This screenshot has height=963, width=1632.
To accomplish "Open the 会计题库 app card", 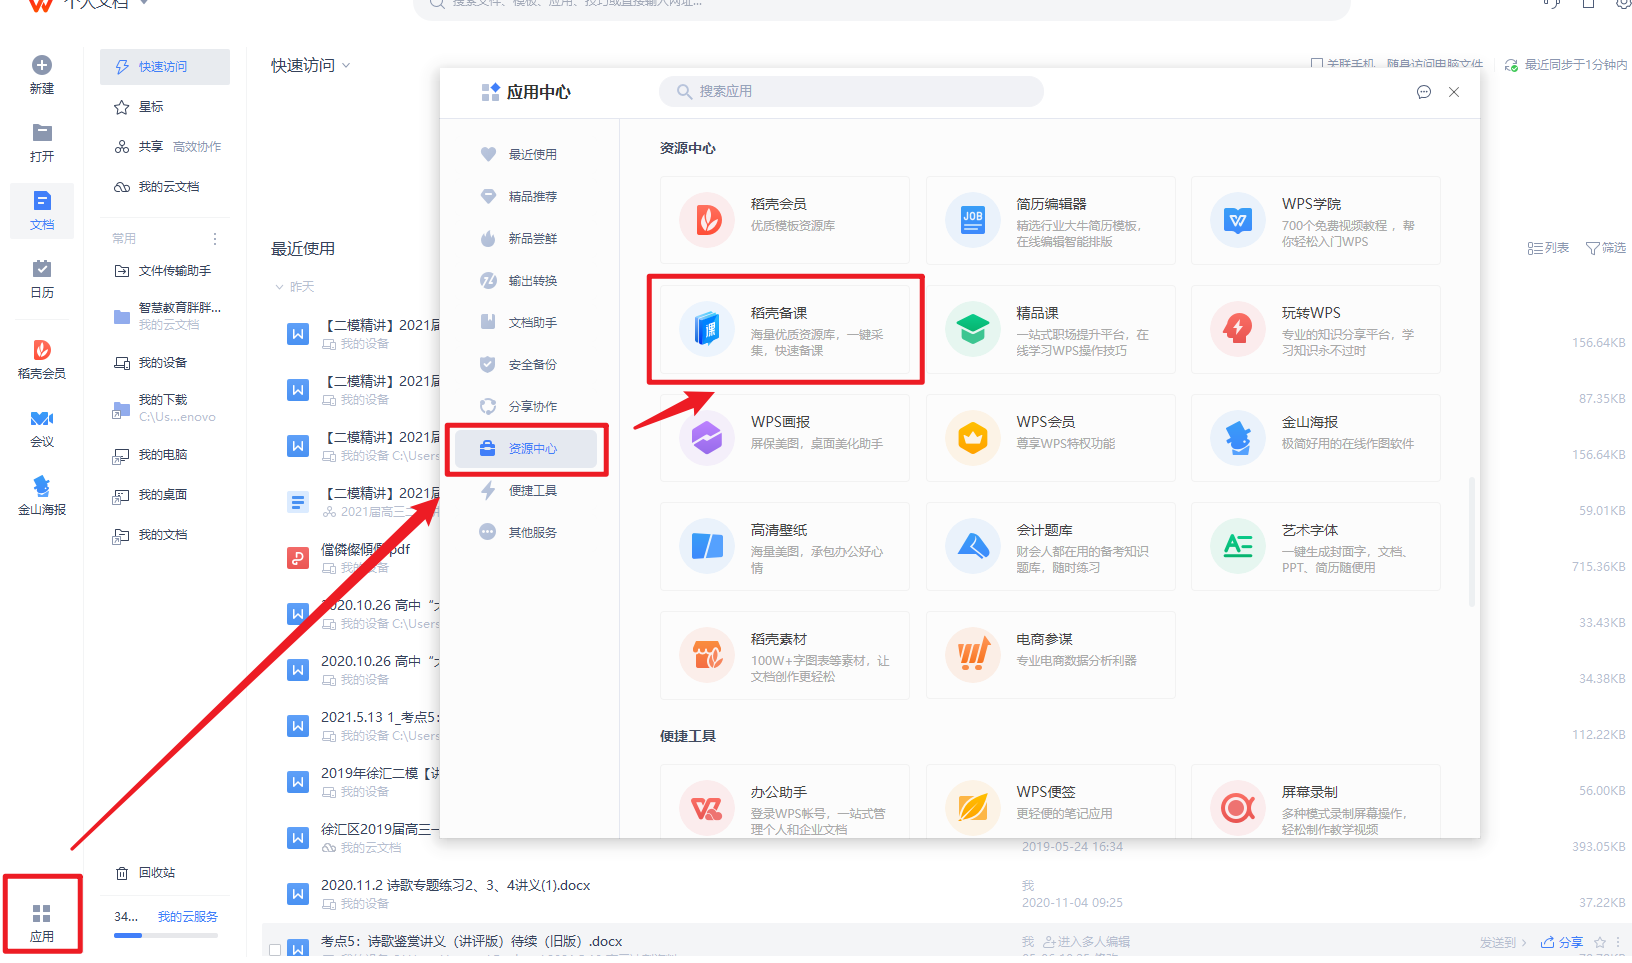I will click(1050, 546).
